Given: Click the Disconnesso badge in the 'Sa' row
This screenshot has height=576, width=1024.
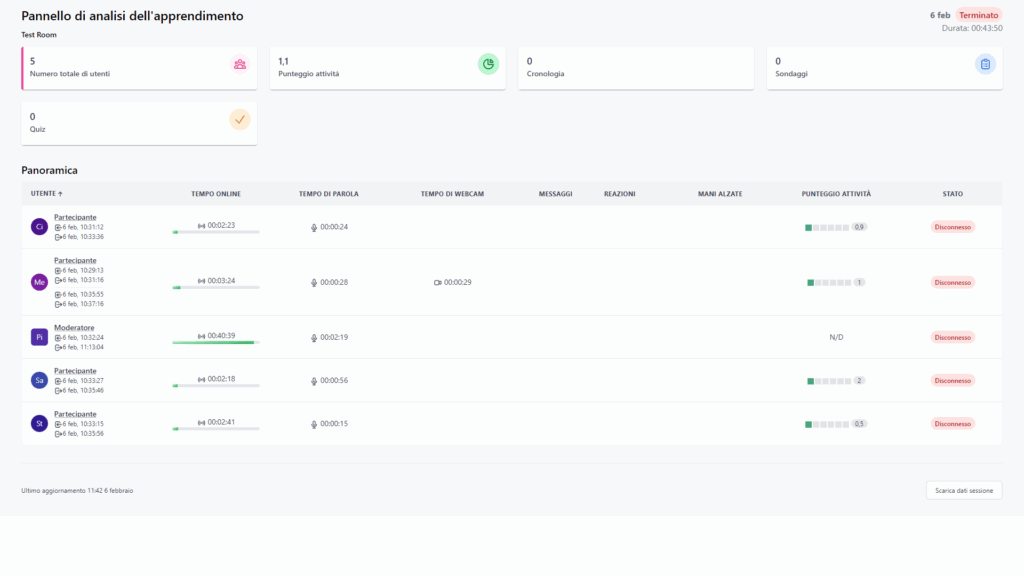Looking at the screenshot, I should pos(952,381).
